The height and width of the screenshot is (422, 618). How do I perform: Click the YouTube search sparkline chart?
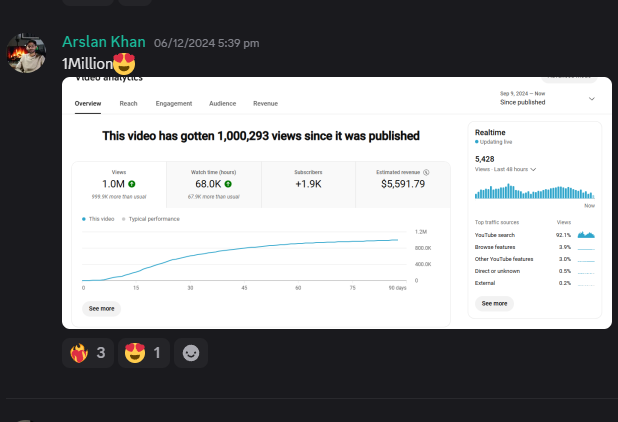tap(586, 235)
